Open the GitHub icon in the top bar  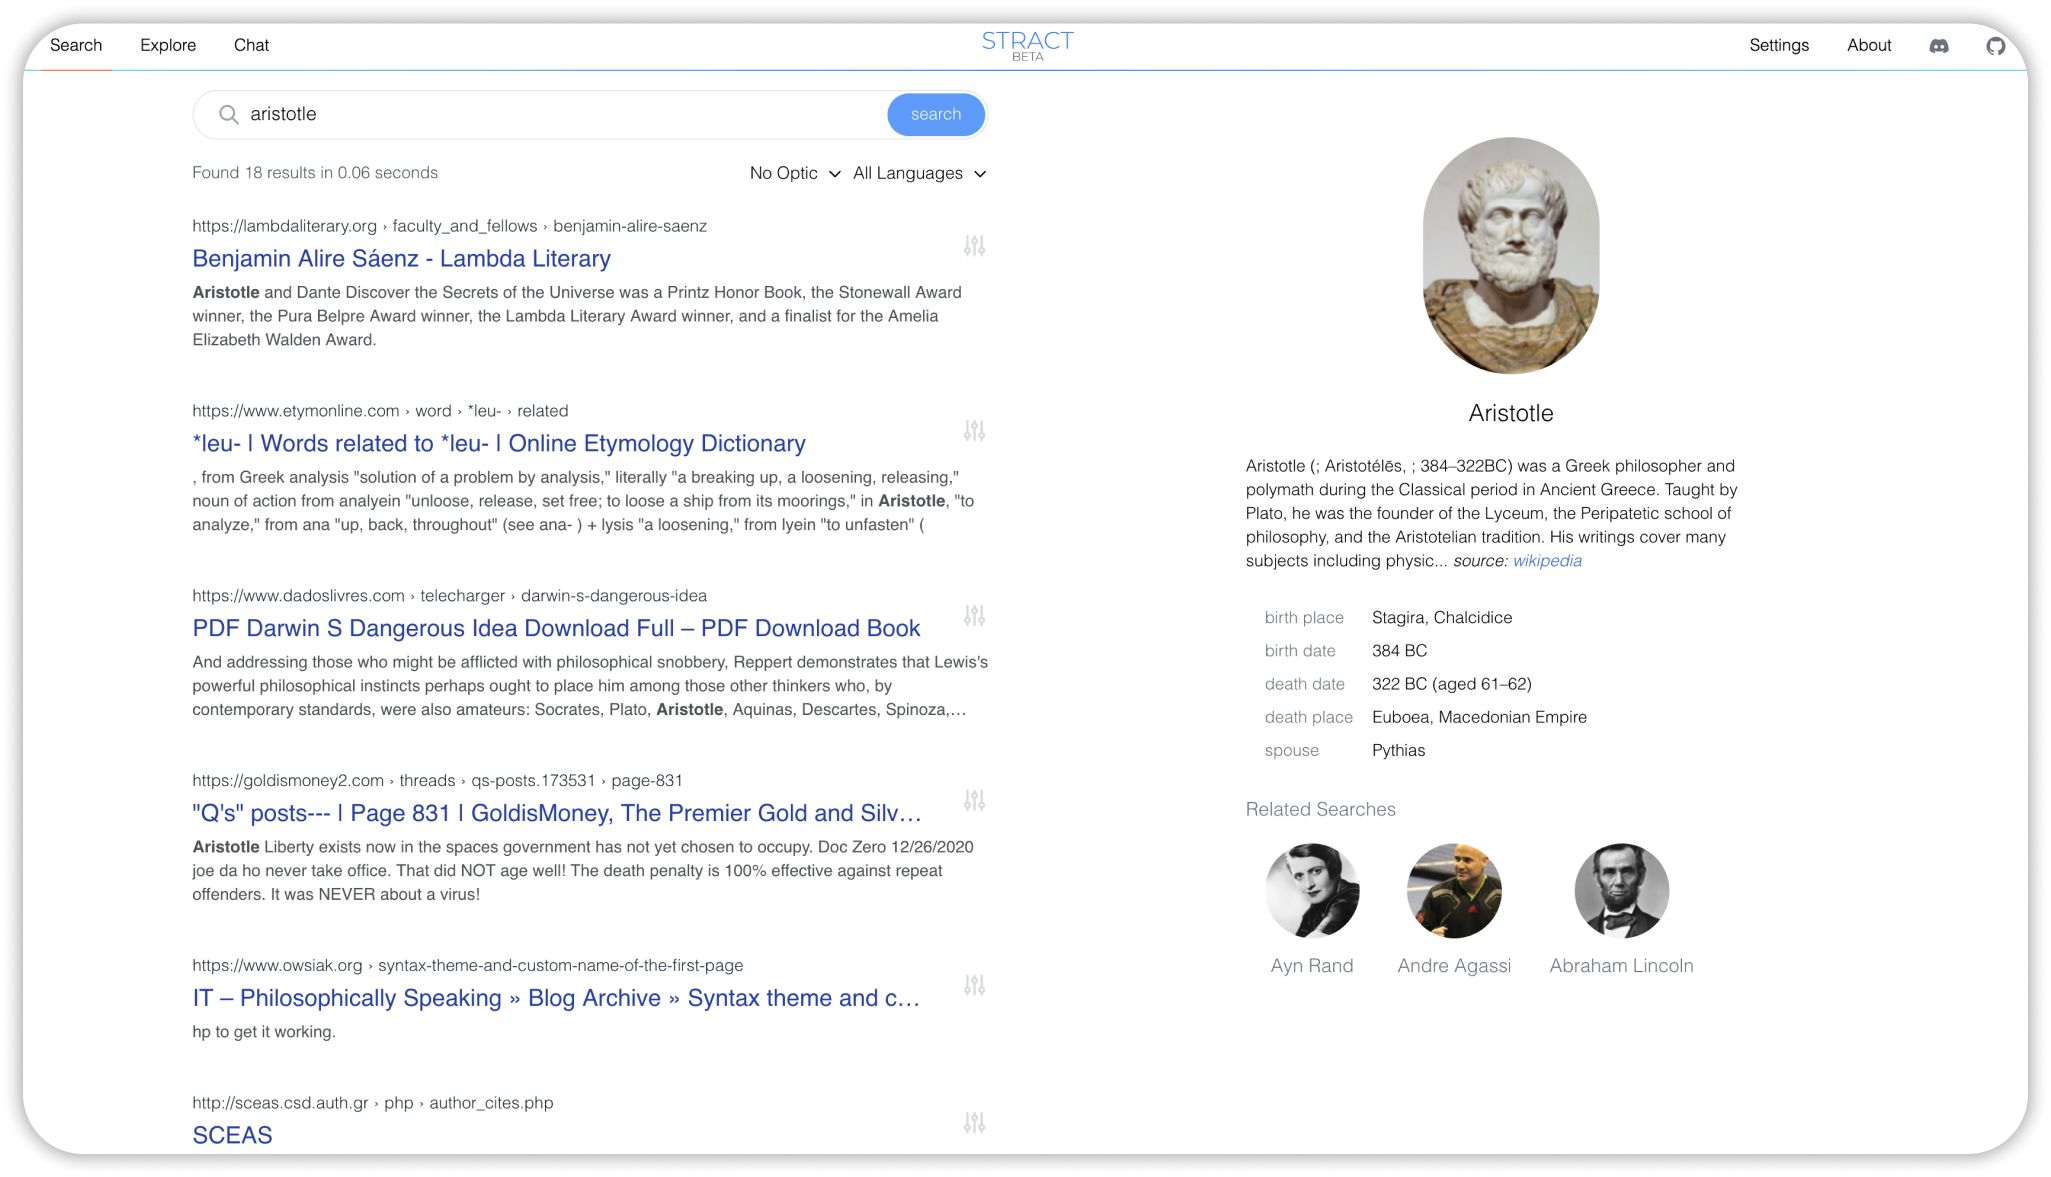click(1996, 46)
